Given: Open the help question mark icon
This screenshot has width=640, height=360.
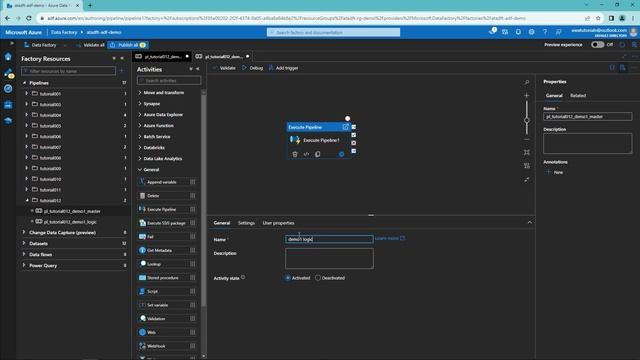Looking at the screenshot, I should coord(545,32).
